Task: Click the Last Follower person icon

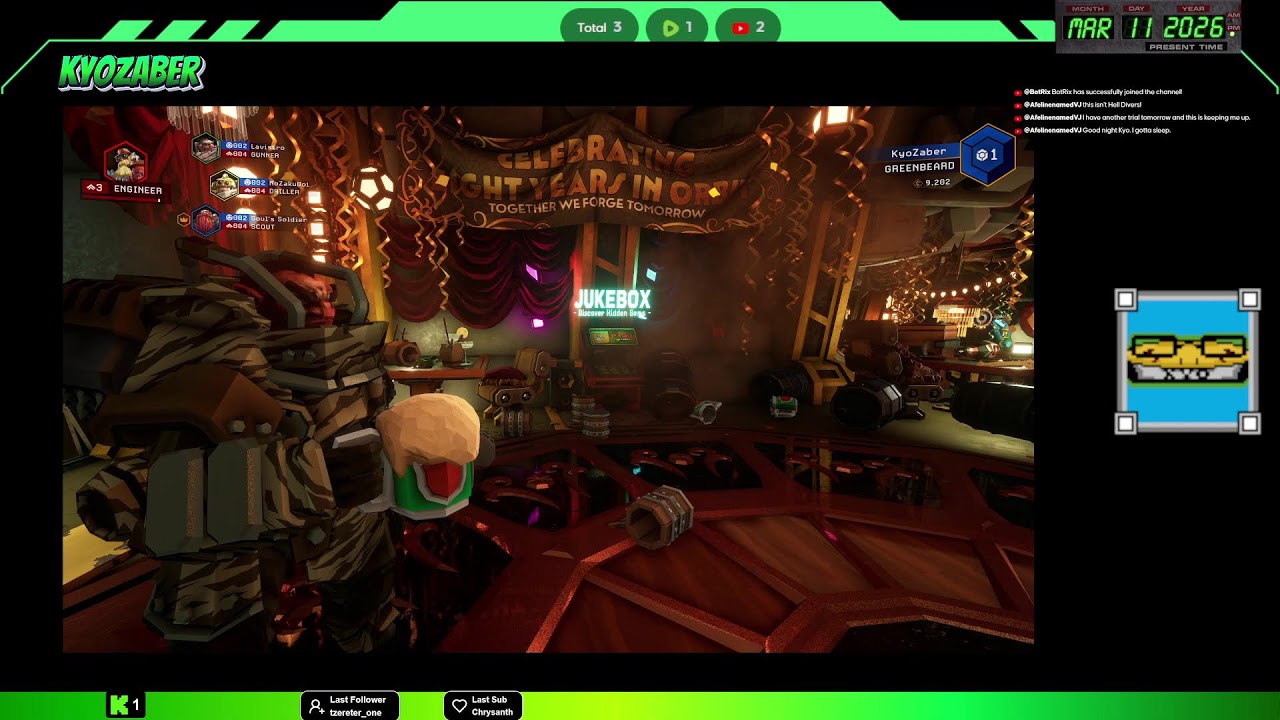Action: coord(316,706)
